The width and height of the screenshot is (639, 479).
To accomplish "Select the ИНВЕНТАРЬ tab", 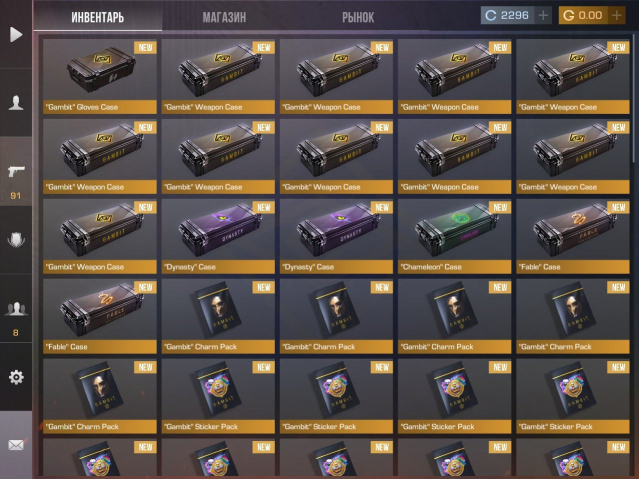I will pyautogui.click(x=97, y=17).
